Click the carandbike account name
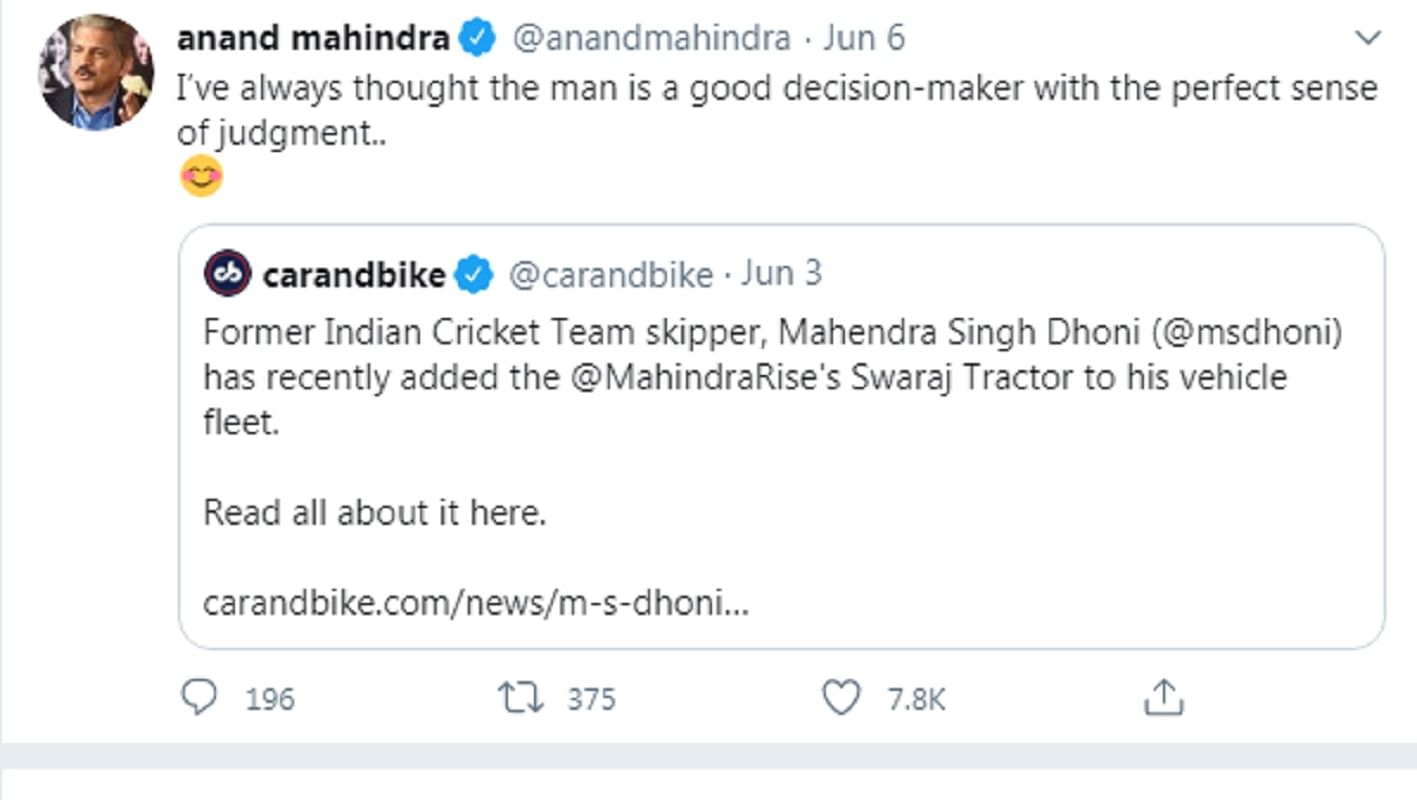The image size is (1417, 800). pyautogui.click(x=353, y=275)
